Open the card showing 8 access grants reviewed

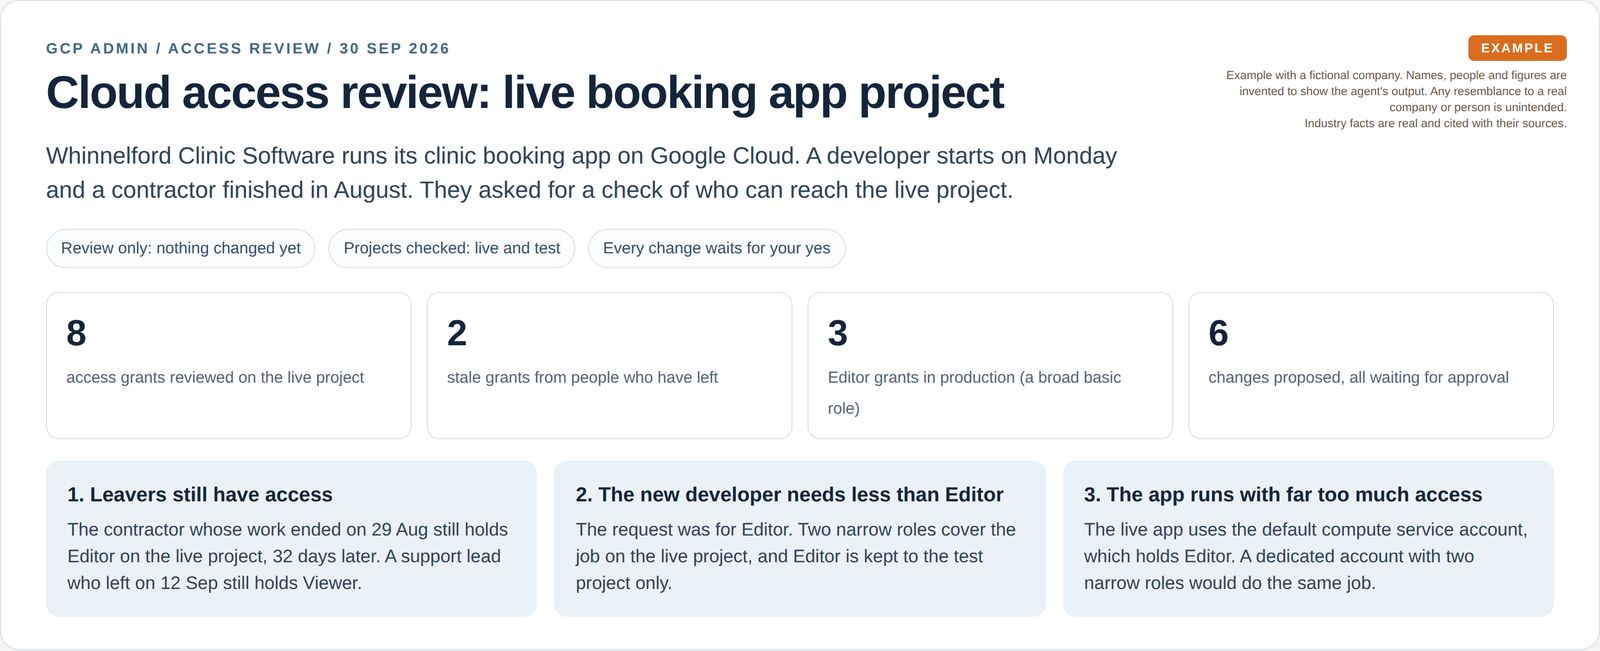(x=229, y=365)
